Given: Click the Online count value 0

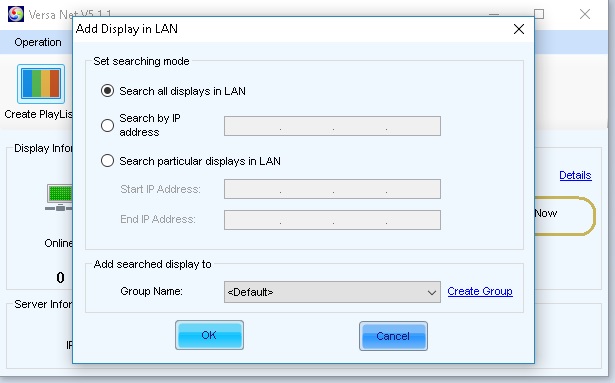Looking at the screenshot, I should click(60, 278).
